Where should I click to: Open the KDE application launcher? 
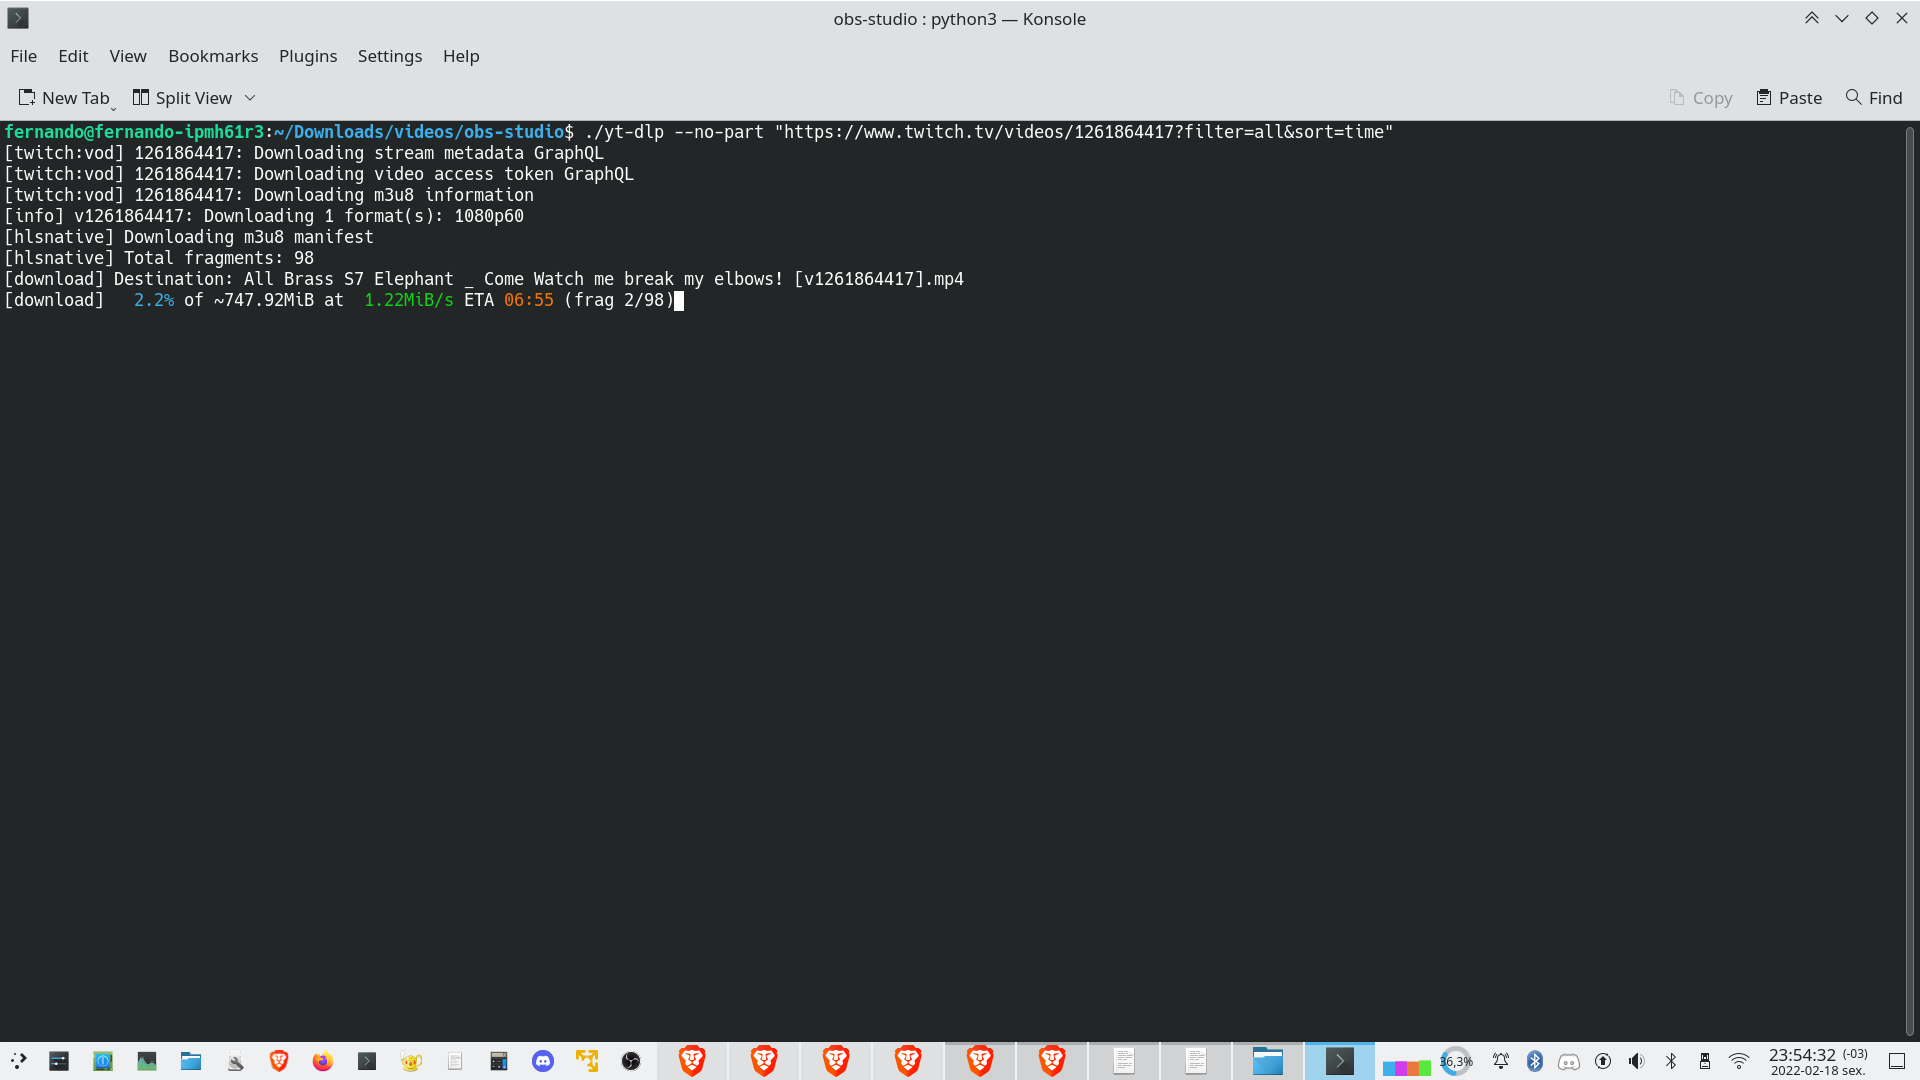[x=18, y=1061]
